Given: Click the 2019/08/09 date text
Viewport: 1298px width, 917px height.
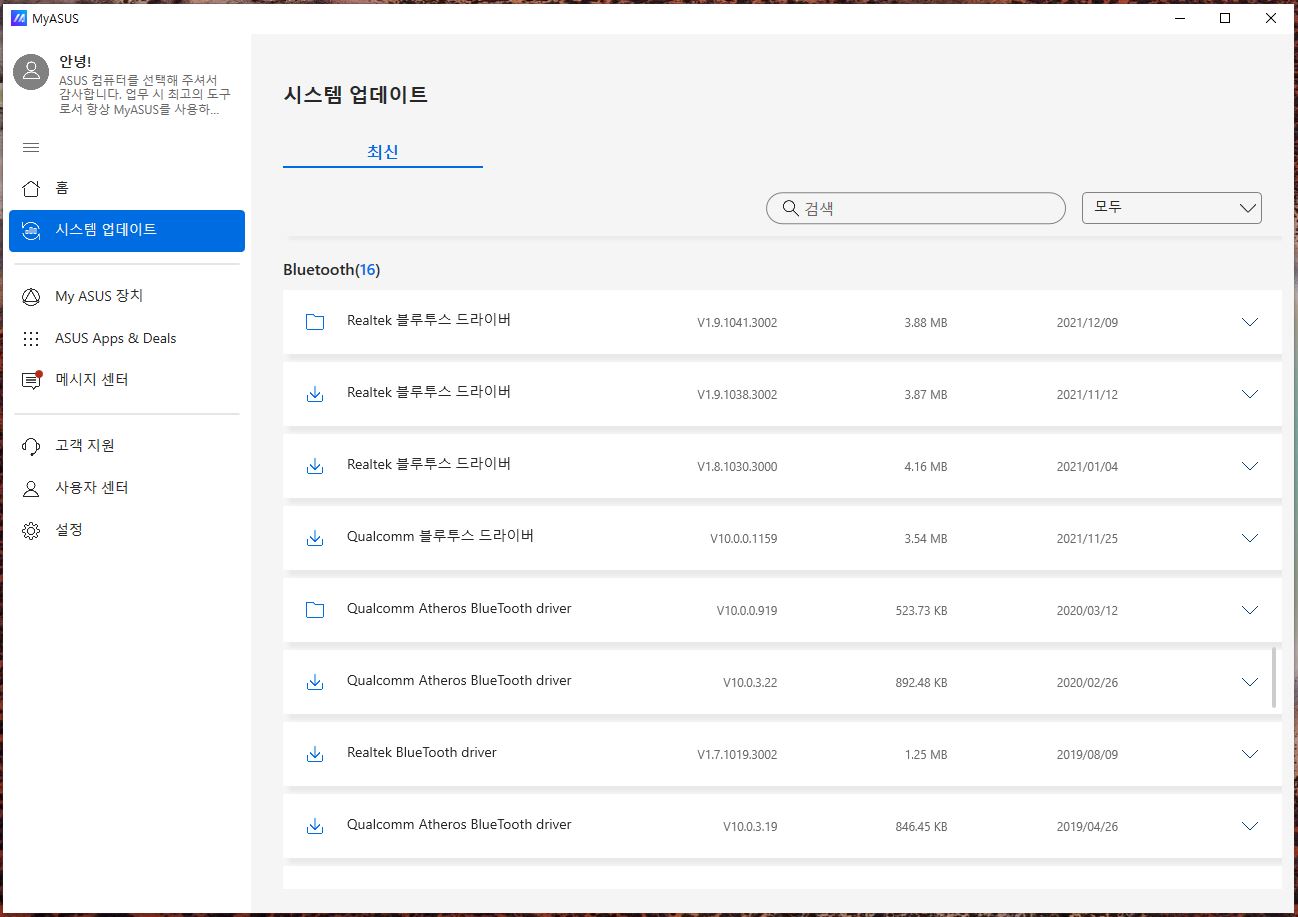Looking at the screenshot, I should pyautogui.click(x=1087, y=755).
